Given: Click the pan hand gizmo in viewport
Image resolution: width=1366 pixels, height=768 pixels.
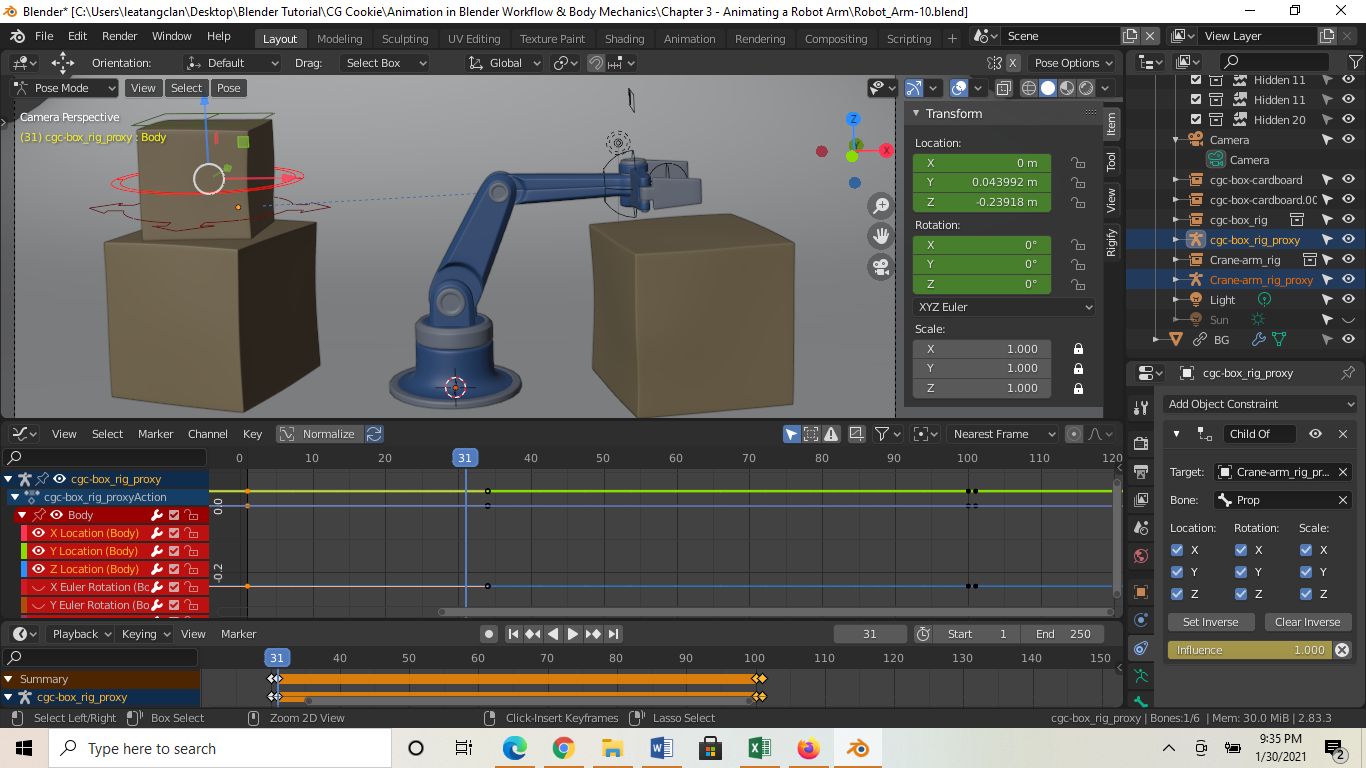Looking at the screenshot, I should (x=881, y=236).
